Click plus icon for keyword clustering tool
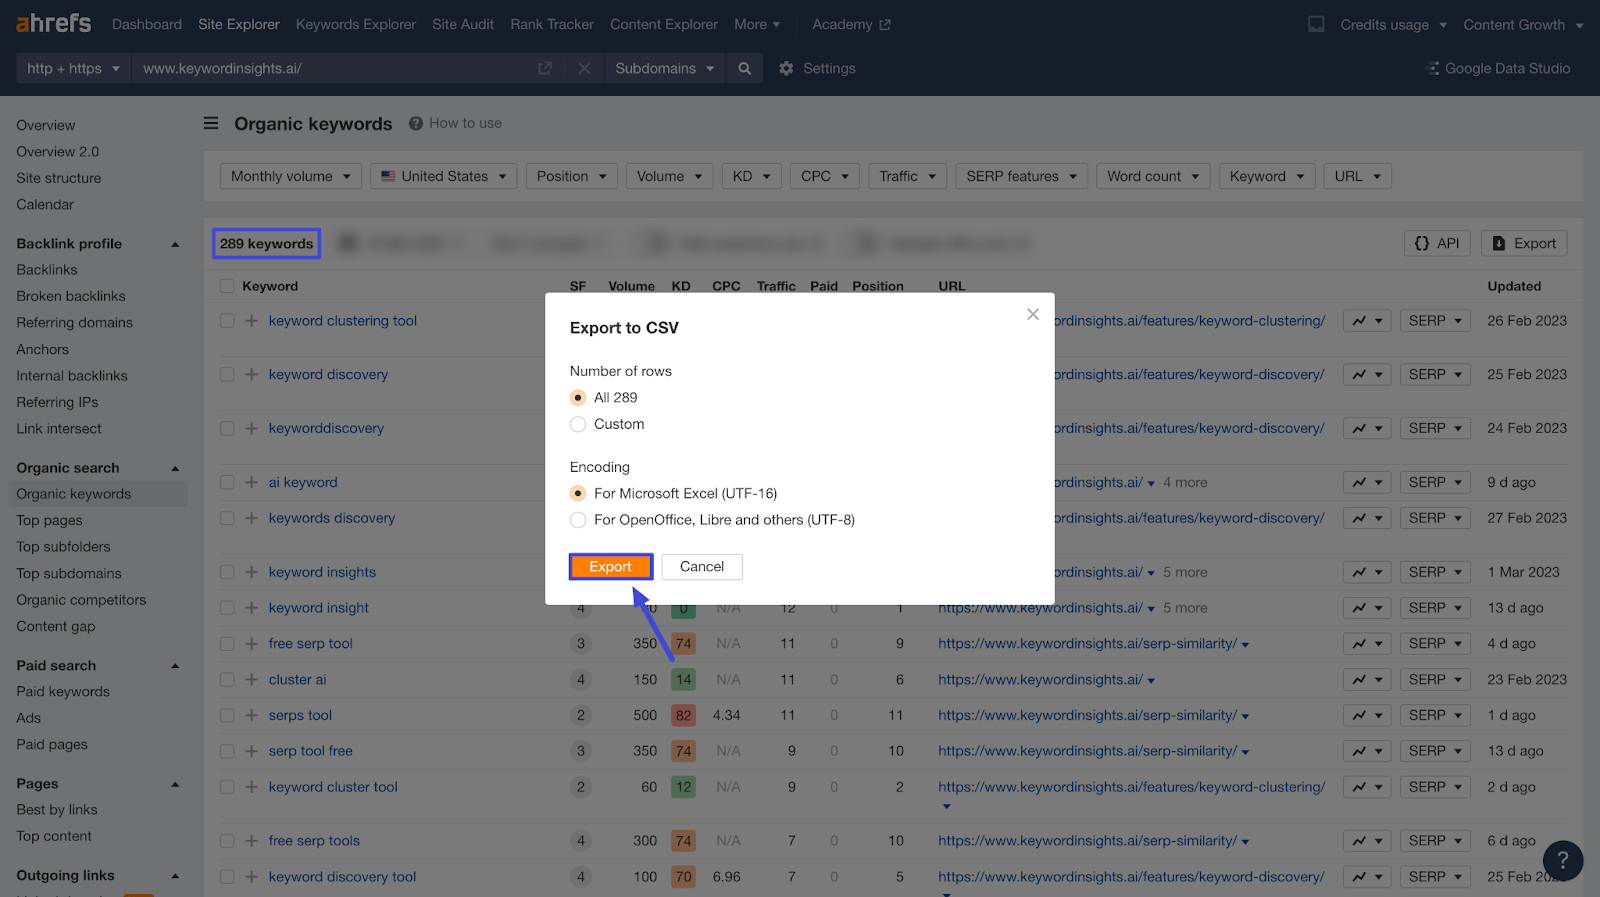The height and width of the screenshot is (897, 1600). (251, 321)
